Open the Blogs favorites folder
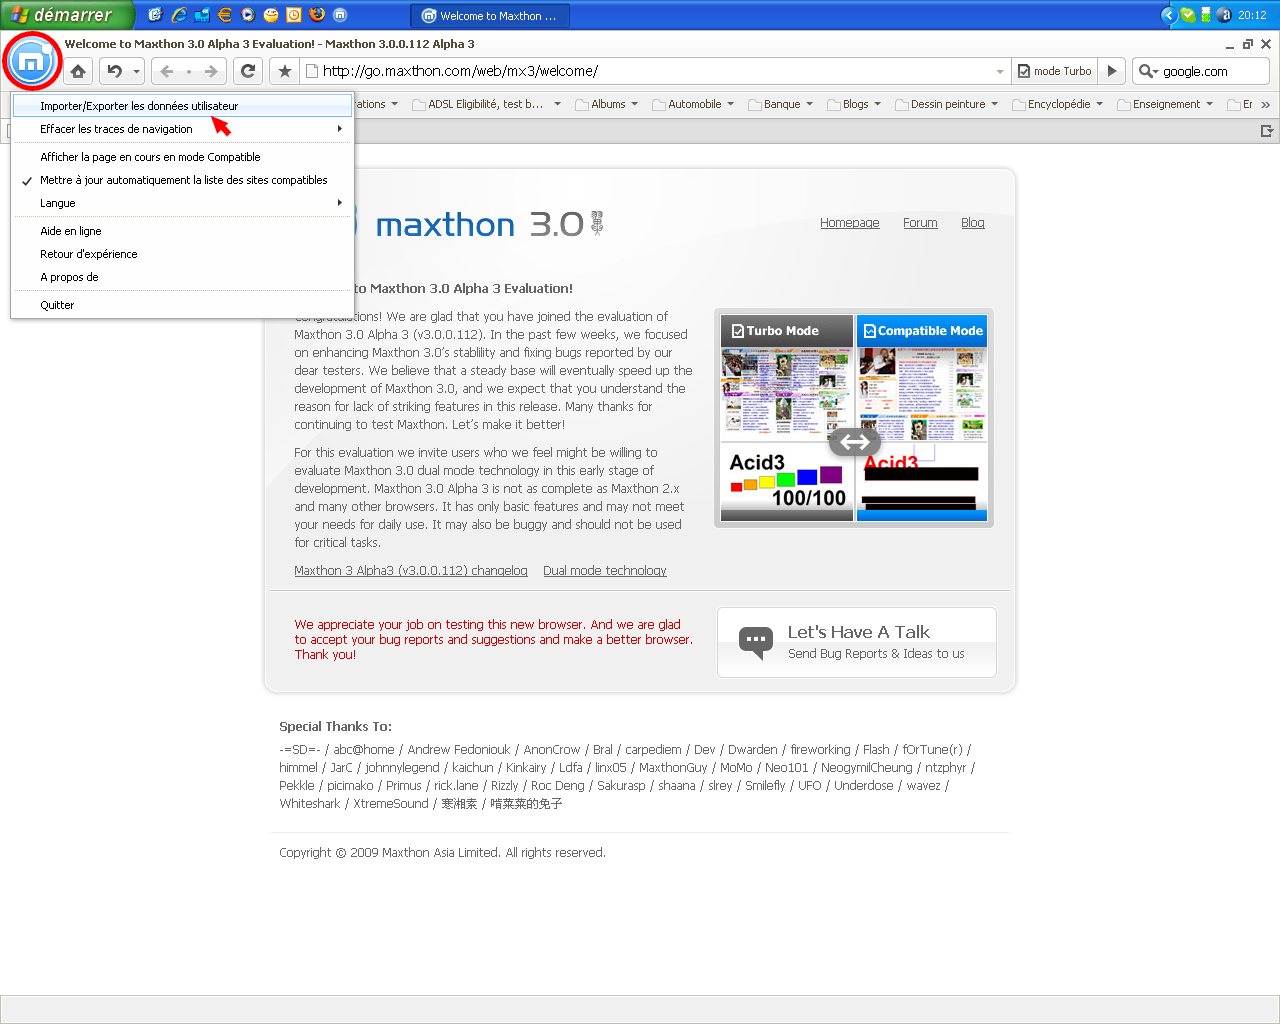 (x=855, y=104)
